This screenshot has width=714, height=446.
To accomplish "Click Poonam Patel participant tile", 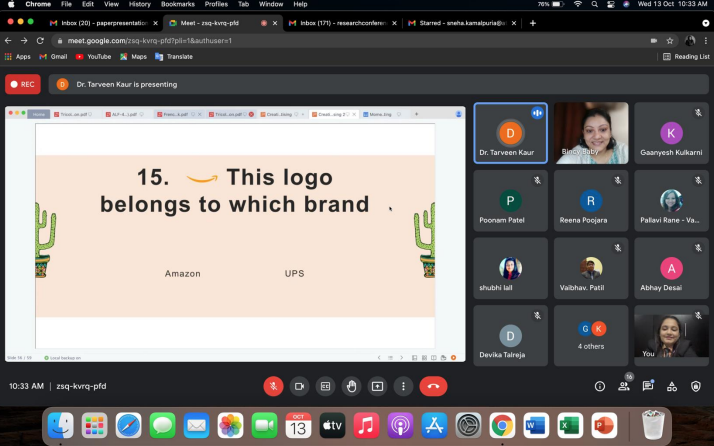I will [x=510, y=200].
